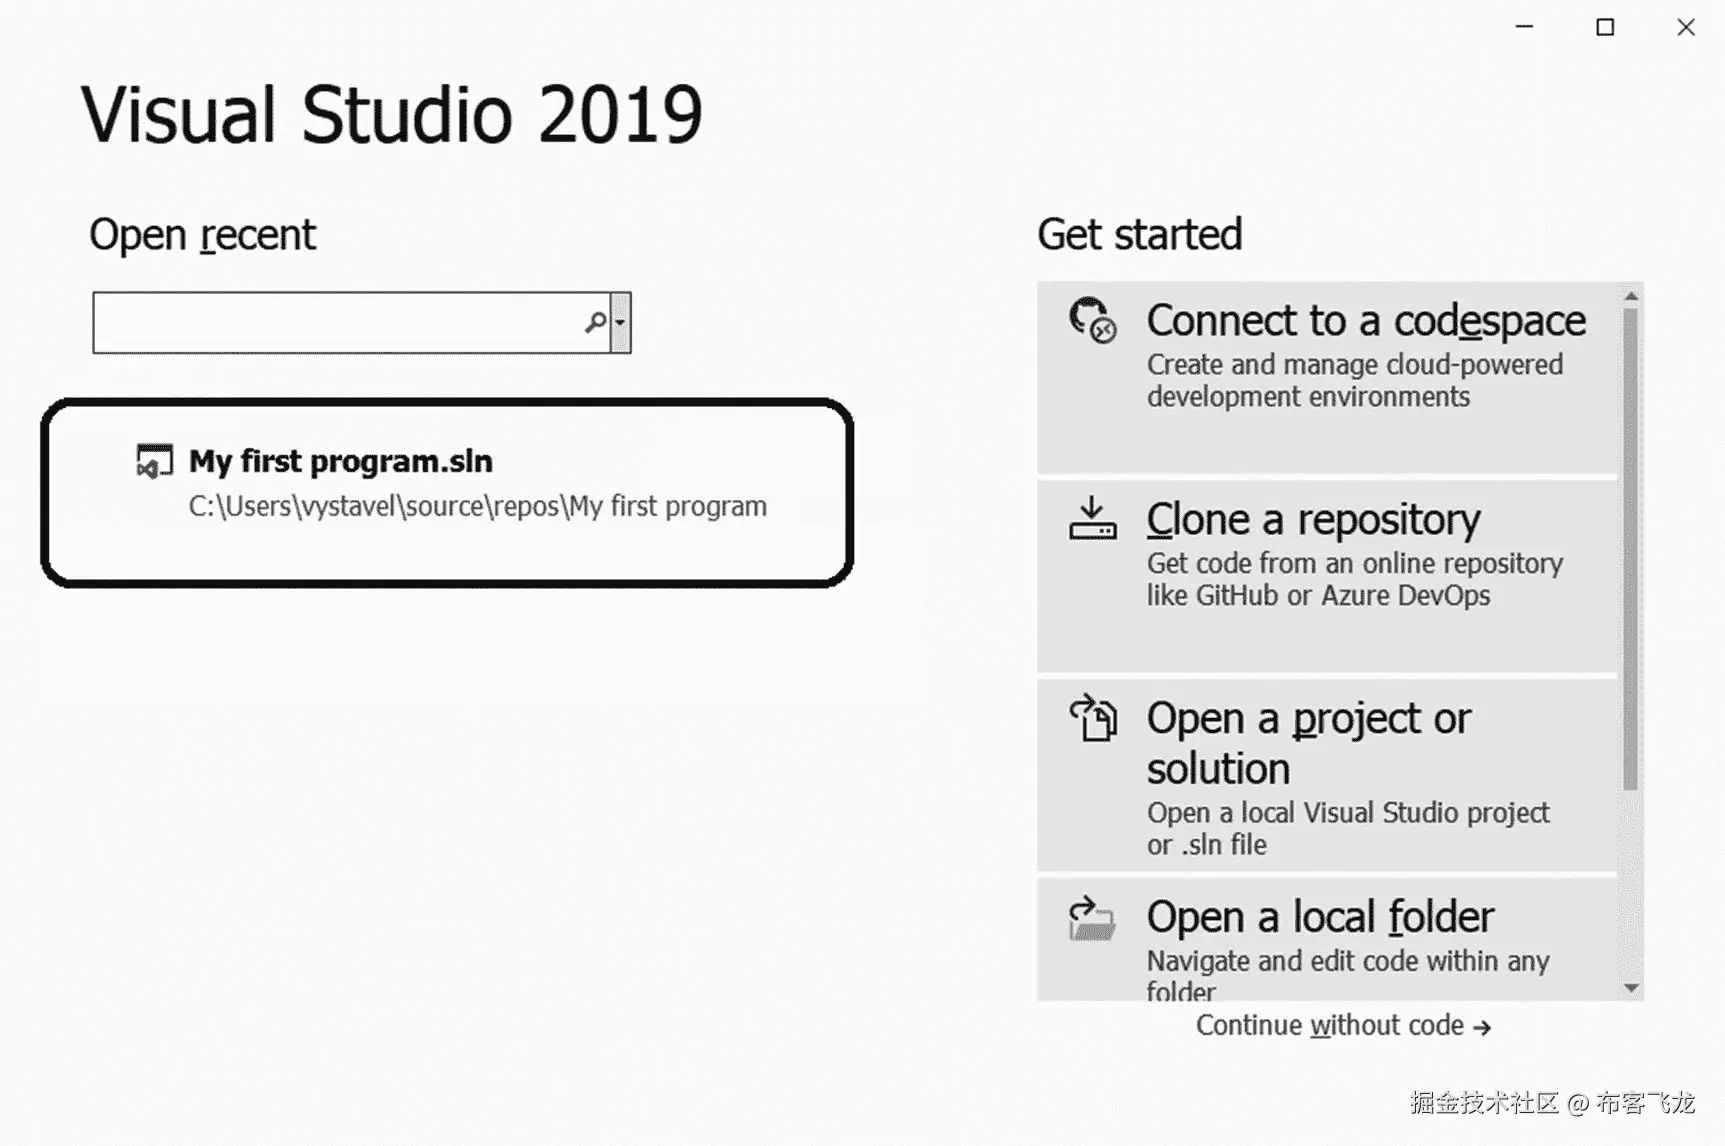Click the magnifier search icon in recent box

coord(596,322)
